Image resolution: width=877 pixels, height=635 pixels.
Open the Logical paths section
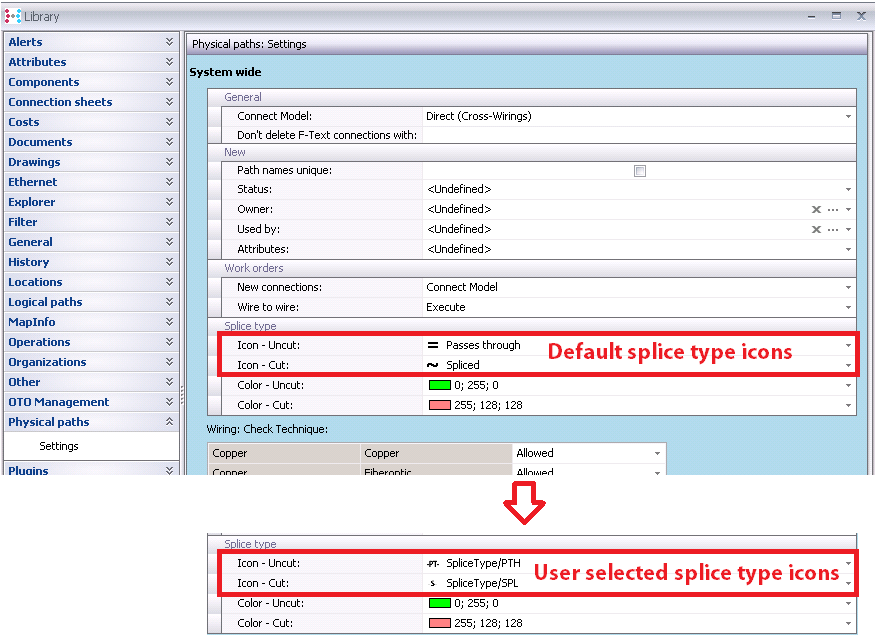click(91, 302)
